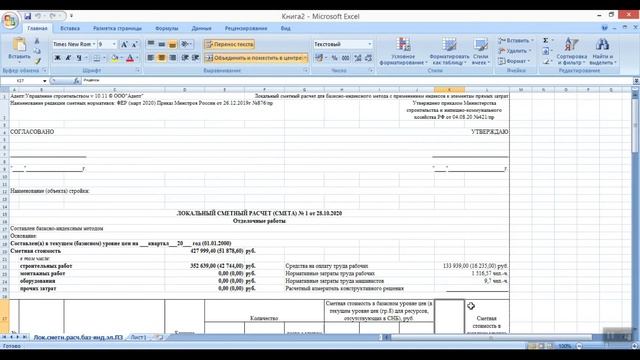Click the formula bar input
Image resolution: width=640 pixels, height=360 pixels.
click(x=357, y=81)
